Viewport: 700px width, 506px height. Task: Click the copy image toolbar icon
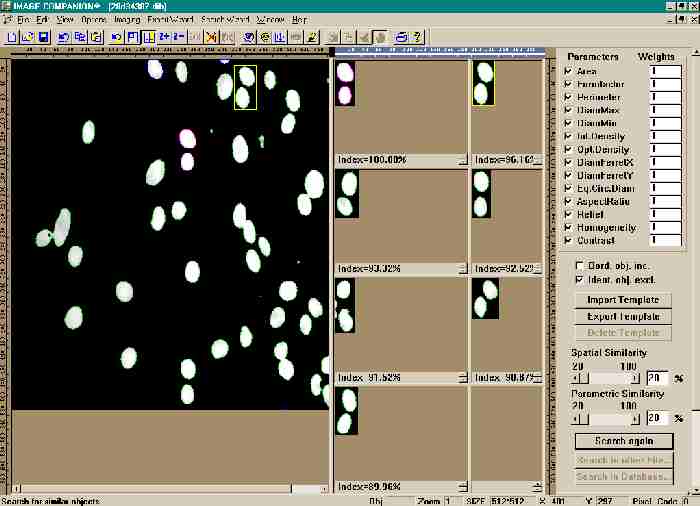[x=80, y=37]
